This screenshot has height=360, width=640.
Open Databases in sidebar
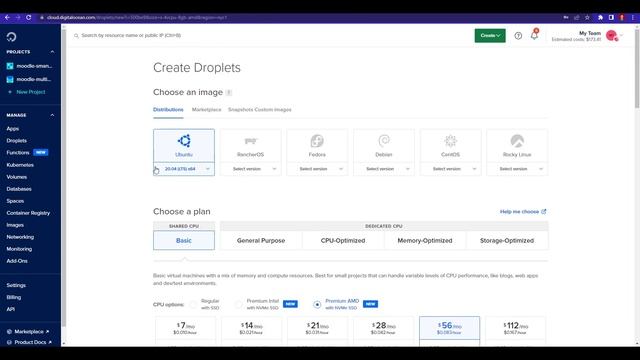tap(19, 189)
